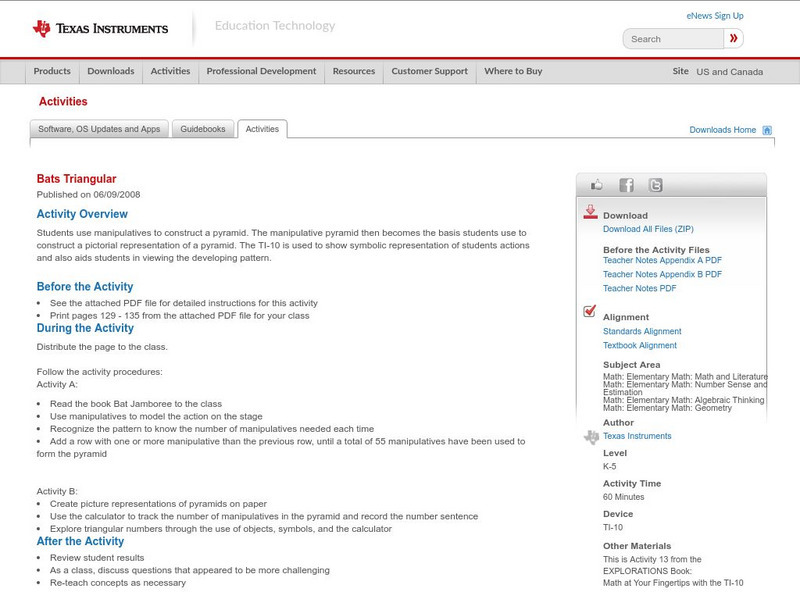
Task: Click the K-5 level value
Action: 610,466
